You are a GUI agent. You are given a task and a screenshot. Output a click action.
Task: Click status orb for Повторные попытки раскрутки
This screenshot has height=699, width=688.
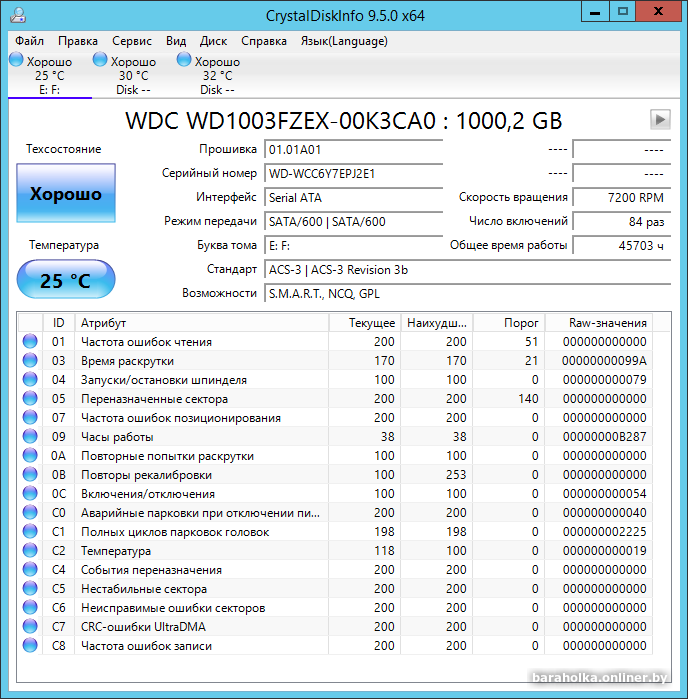[30, 456]
